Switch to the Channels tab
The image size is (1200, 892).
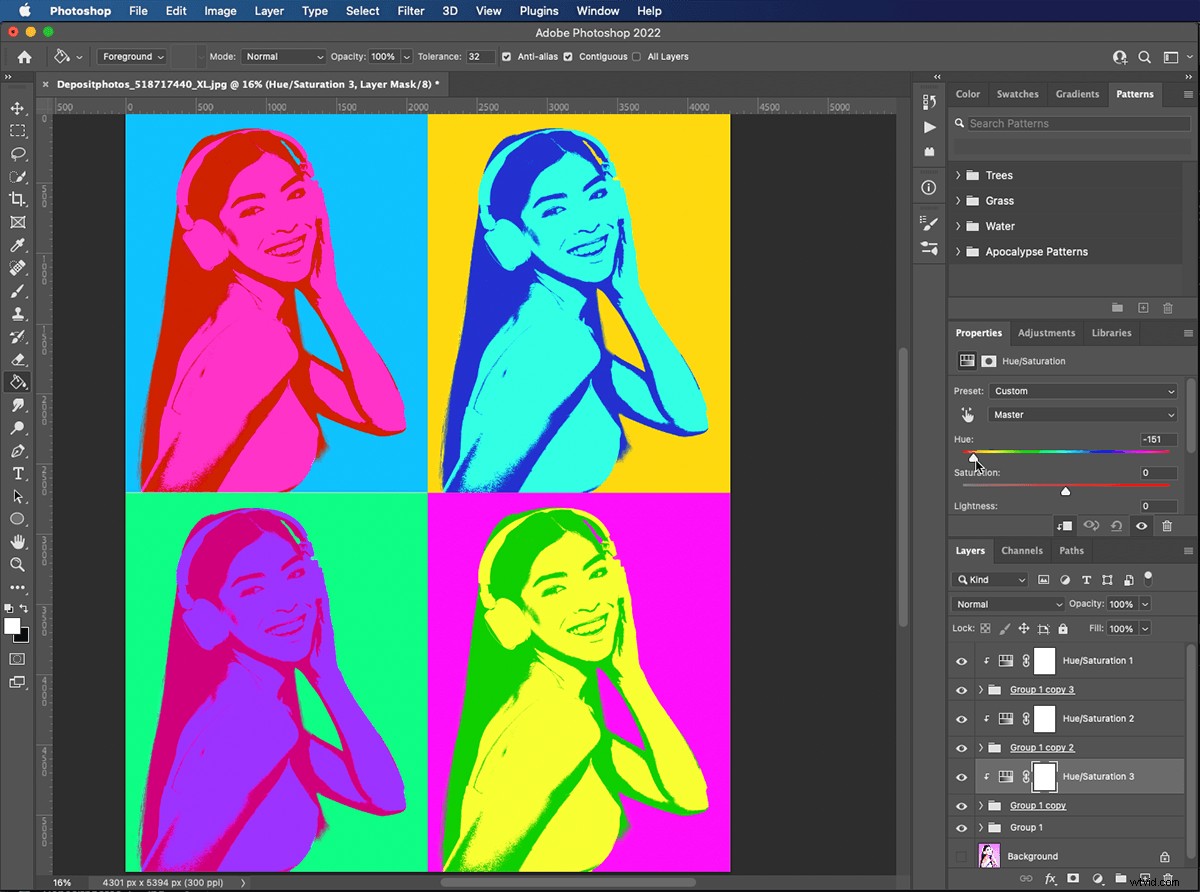pos(1022,551)
